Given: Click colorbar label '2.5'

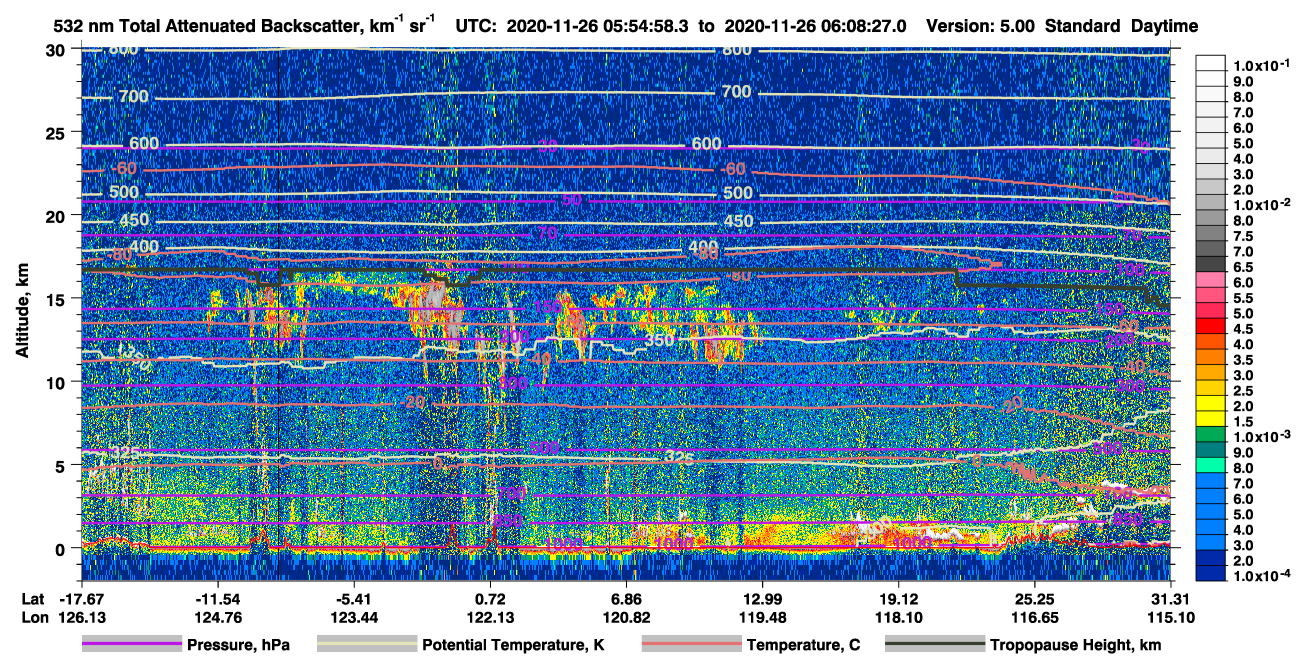Looking at the screenshot, I should point(1243,391).
